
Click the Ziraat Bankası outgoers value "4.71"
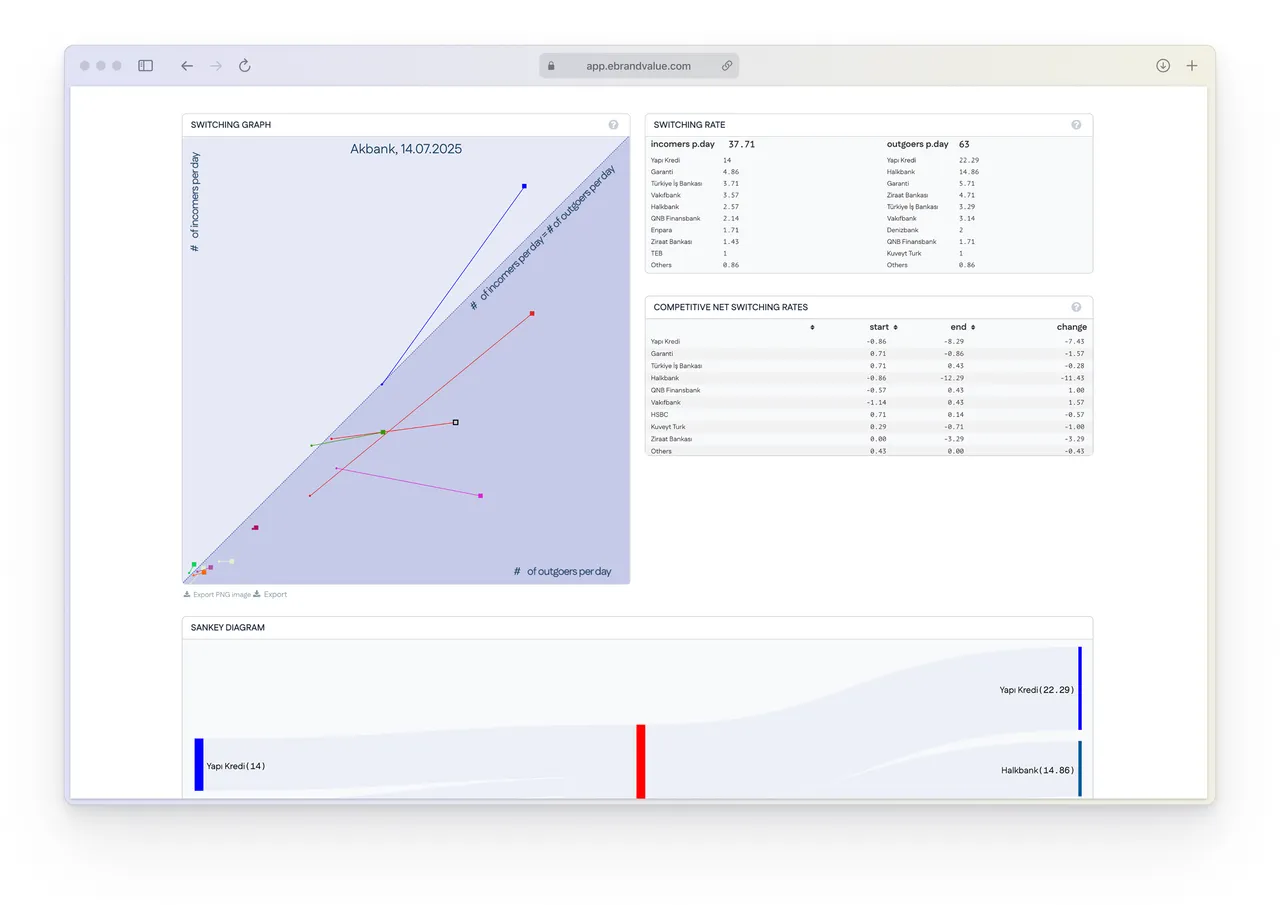click(967, 195)
